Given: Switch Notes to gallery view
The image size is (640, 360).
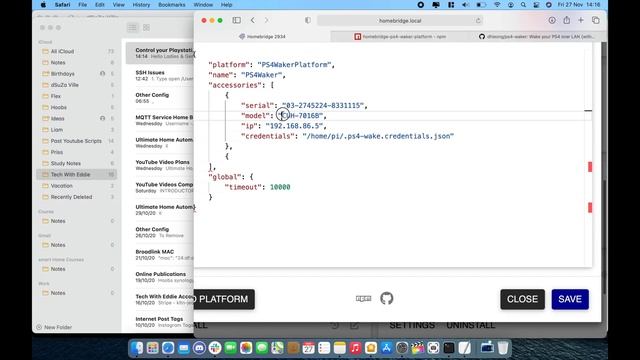Looking at the screenshot, I should point(147,27).
